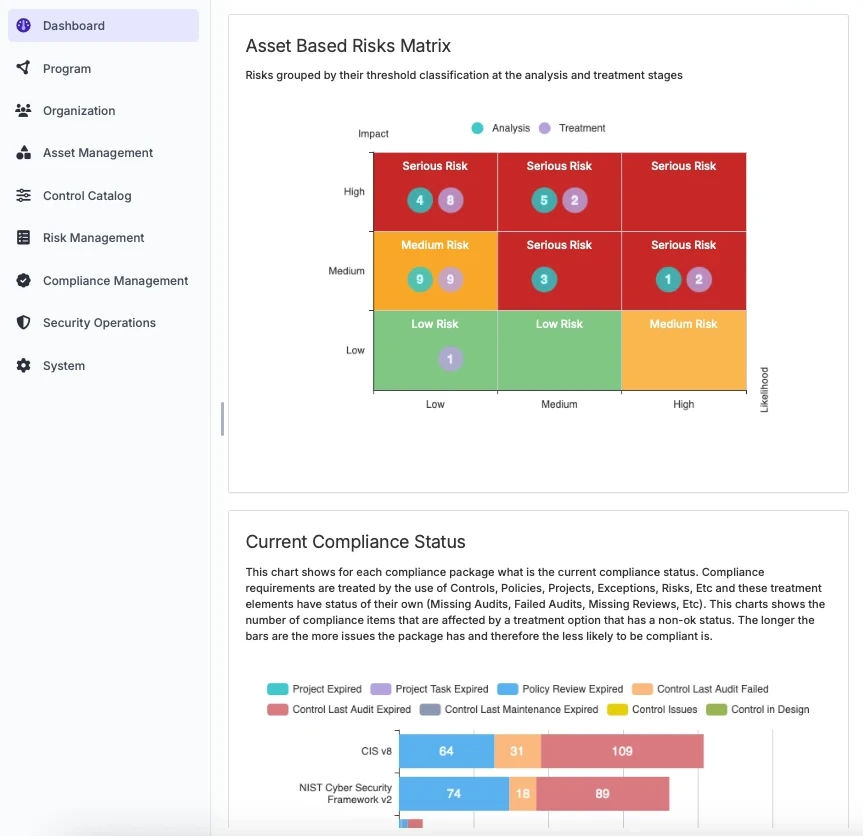Toggle Control in Design legend entry
Image resolution: width=863 pixels, height=836 pixels.
click(757, 709)
